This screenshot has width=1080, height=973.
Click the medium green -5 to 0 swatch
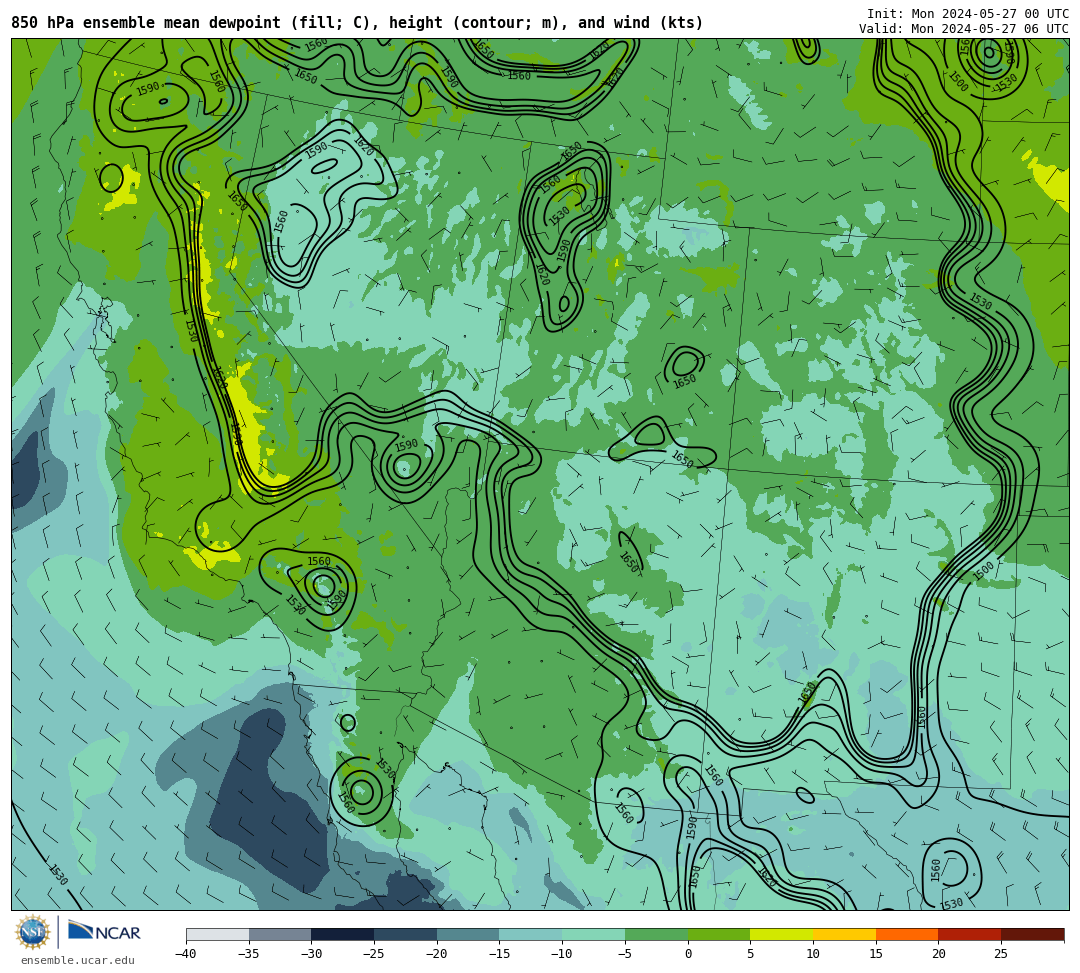[656, 934]
